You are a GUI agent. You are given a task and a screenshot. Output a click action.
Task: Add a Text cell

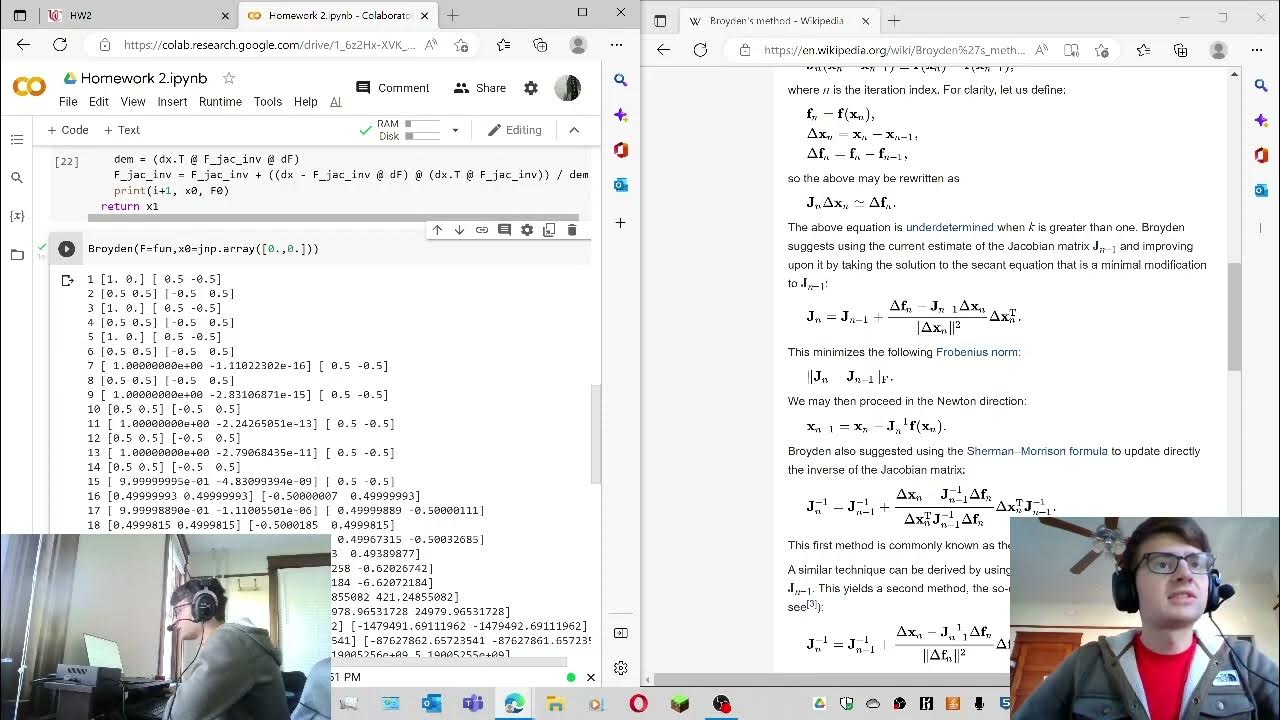pos(122,130)
